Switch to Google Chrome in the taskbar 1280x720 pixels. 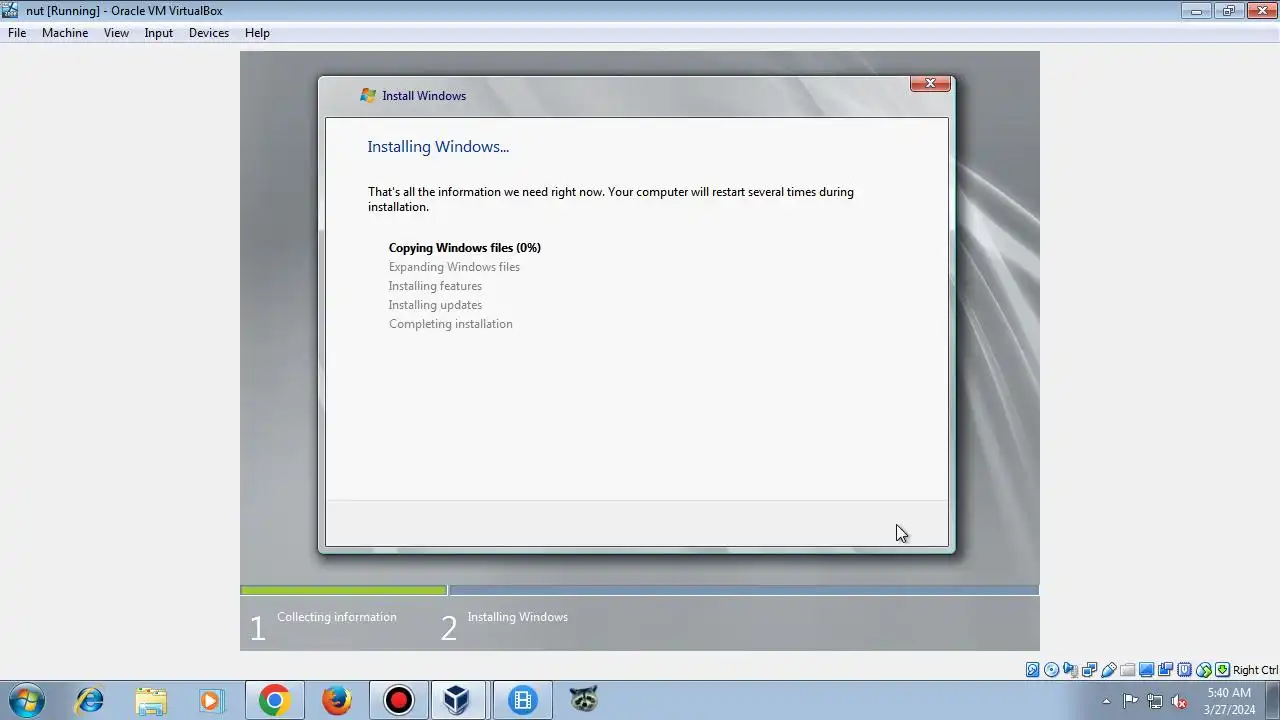(274, 700)
